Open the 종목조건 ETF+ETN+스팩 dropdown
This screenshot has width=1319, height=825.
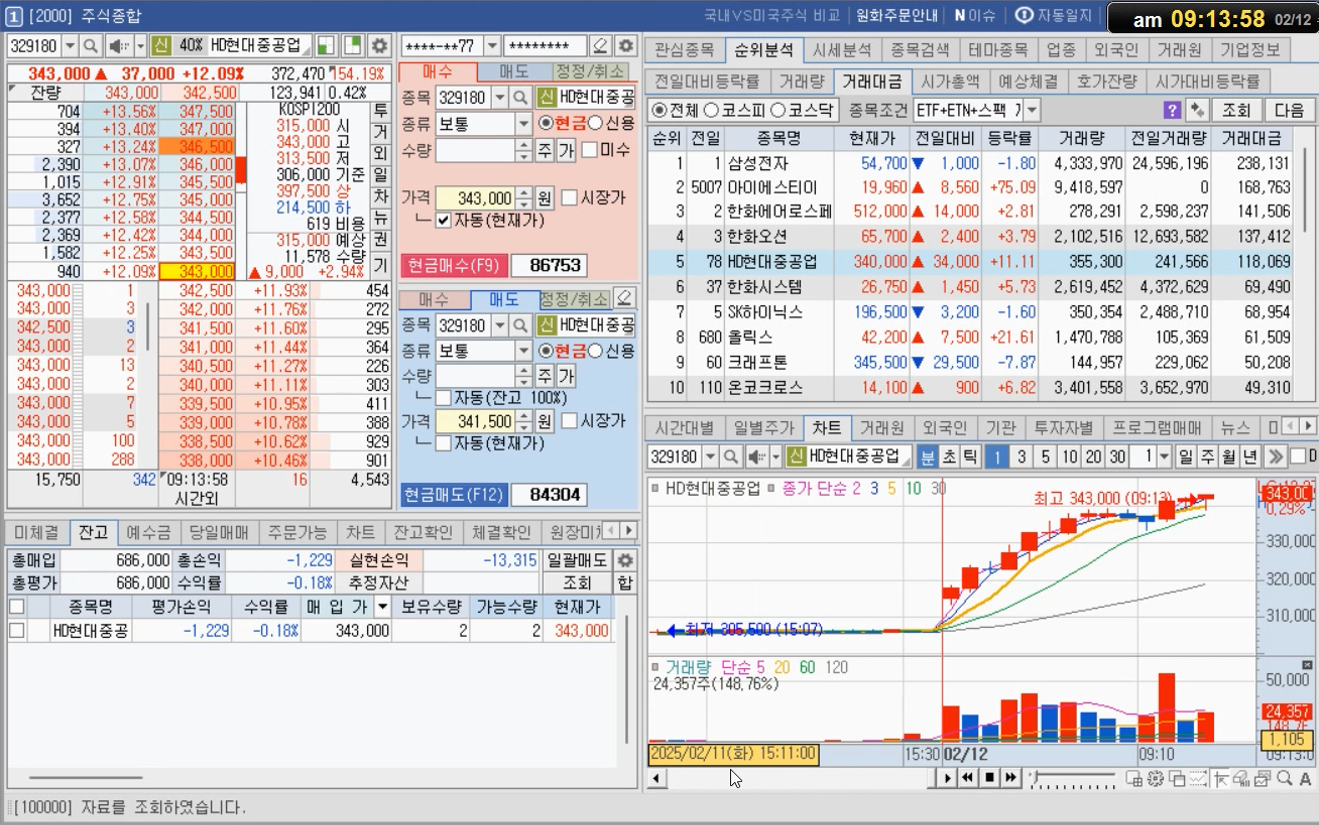pyautogui.click(x=1032, y=110)
